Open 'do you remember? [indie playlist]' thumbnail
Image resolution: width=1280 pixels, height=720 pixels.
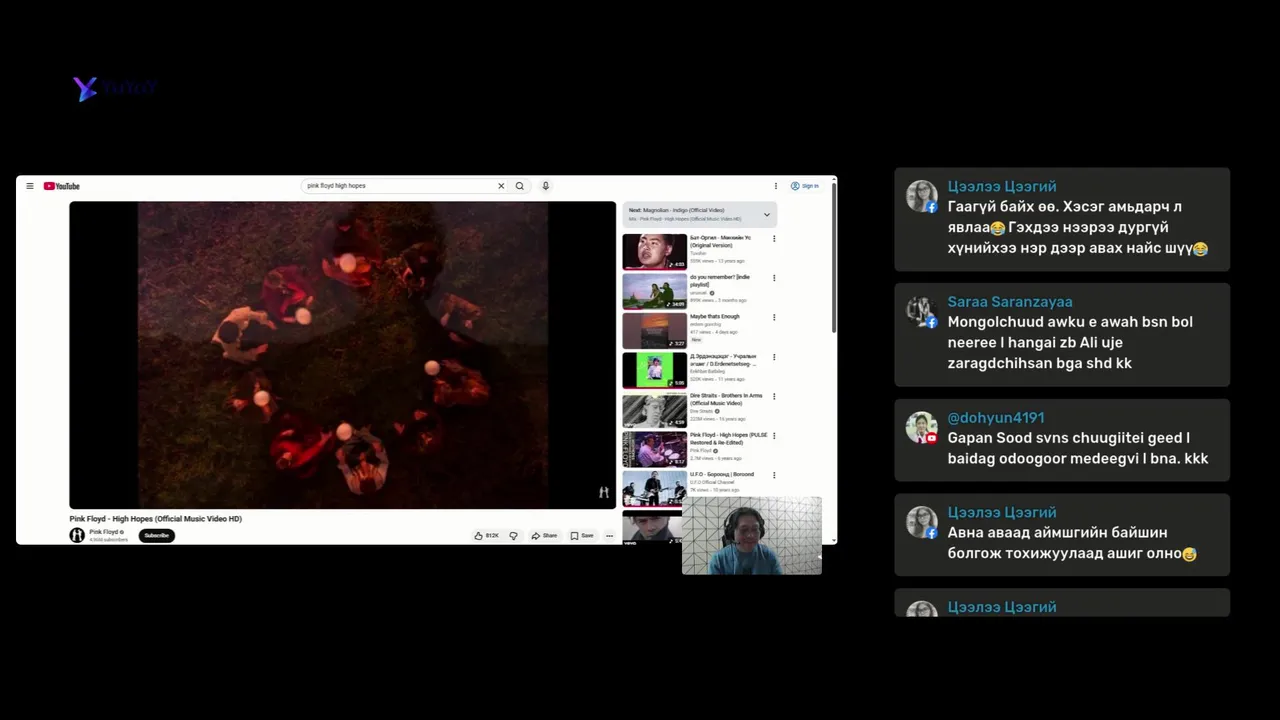(655, 291)
